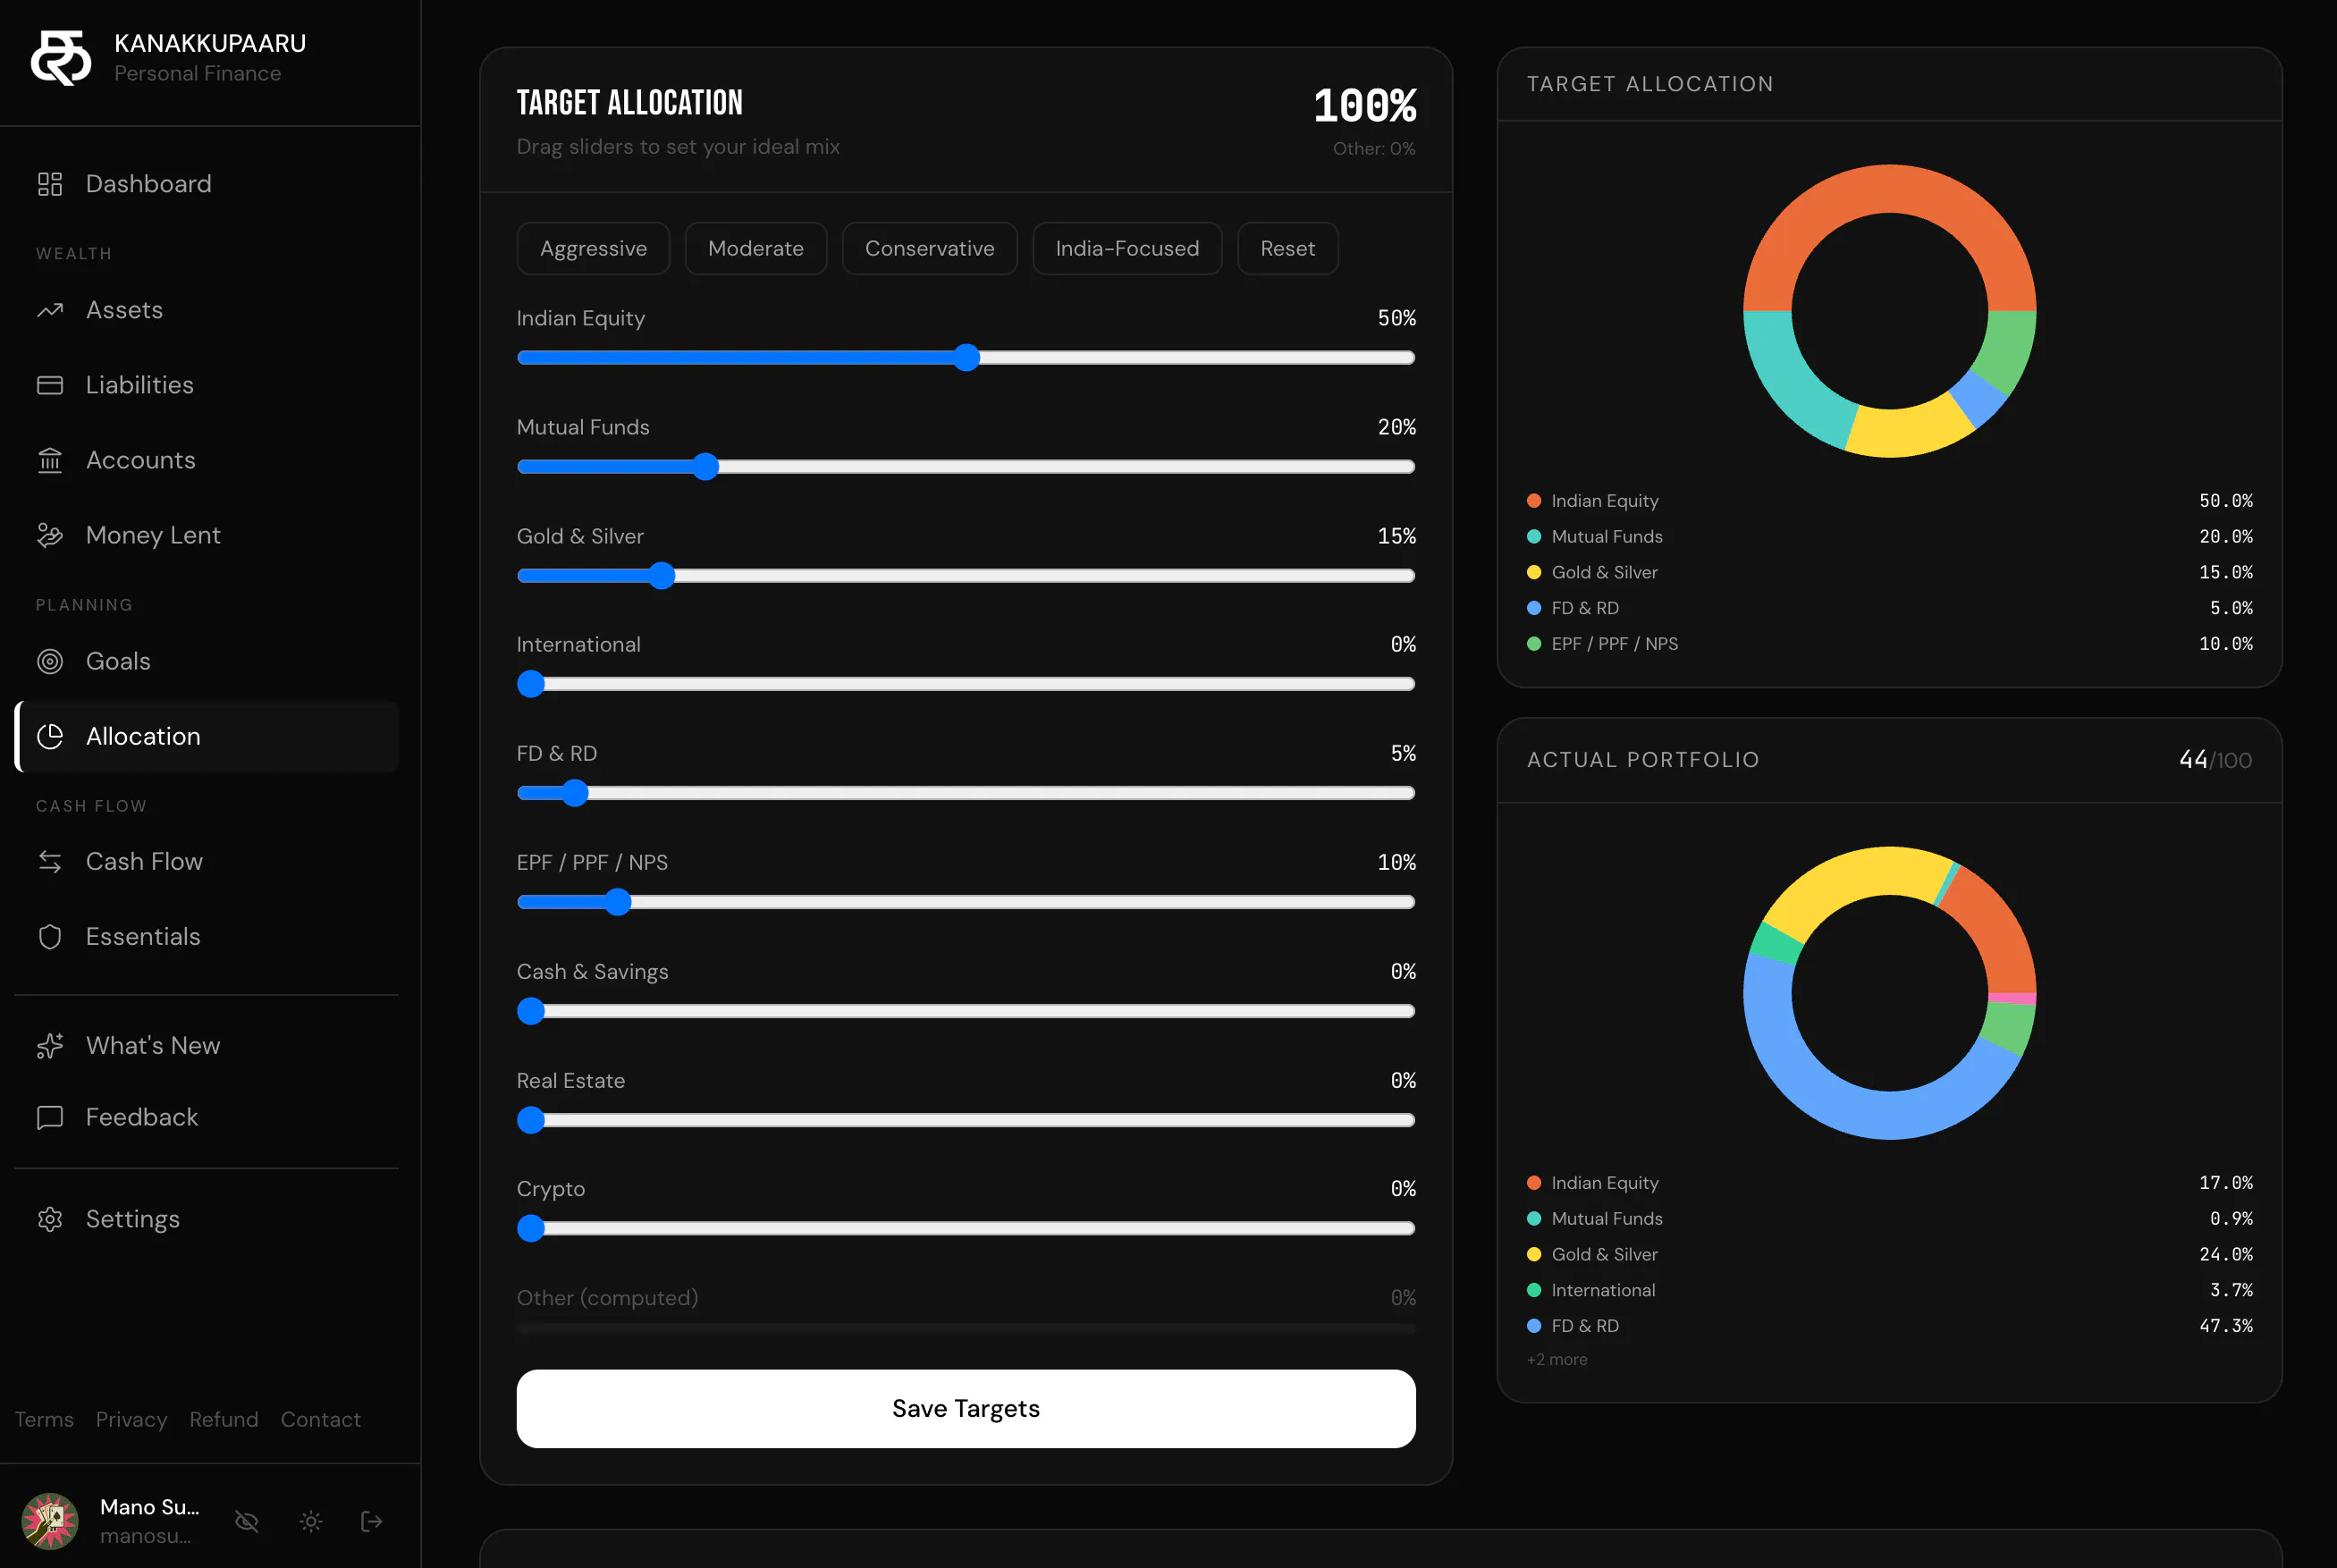Click the Kanakkupaaru logo icon
This screenshot has height=1568, width=2337.
pyautogui.click(x=61, y=58)
